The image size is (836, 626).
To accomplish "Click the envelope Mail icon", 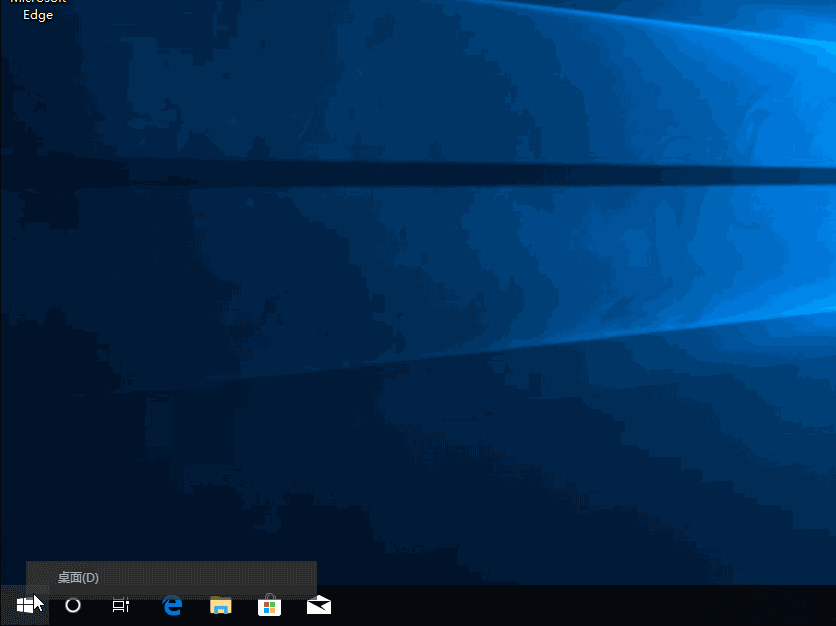I will click(x=317, y=604).
